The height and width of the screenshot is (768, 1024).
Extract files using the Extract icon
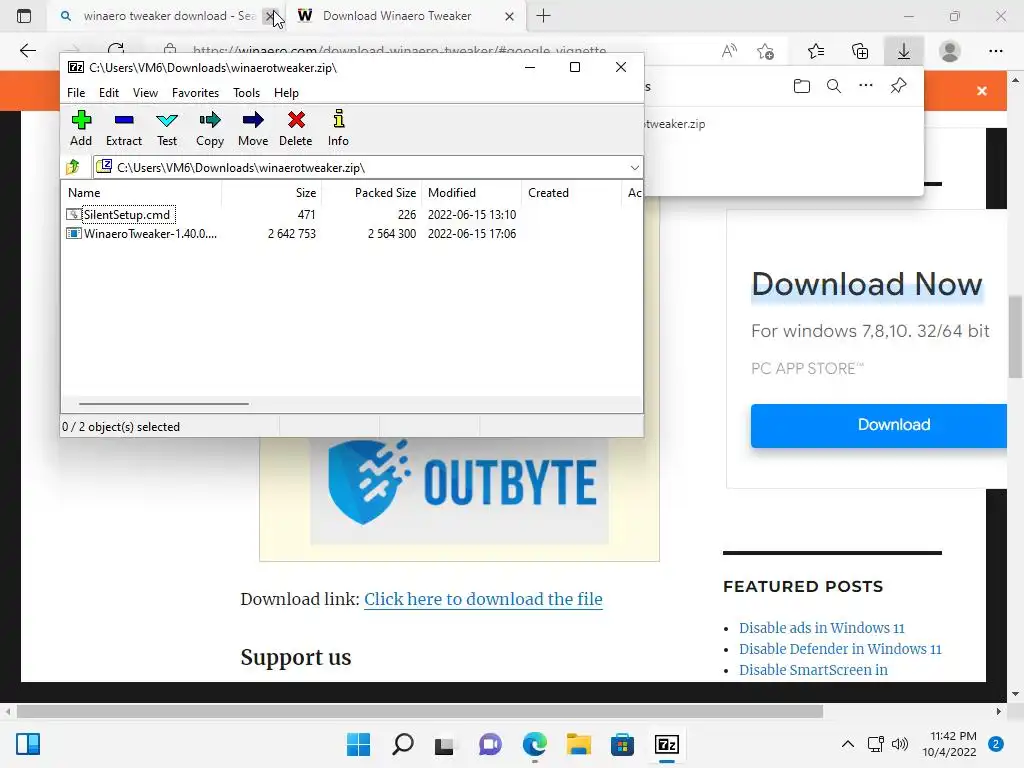click(123, 128)
